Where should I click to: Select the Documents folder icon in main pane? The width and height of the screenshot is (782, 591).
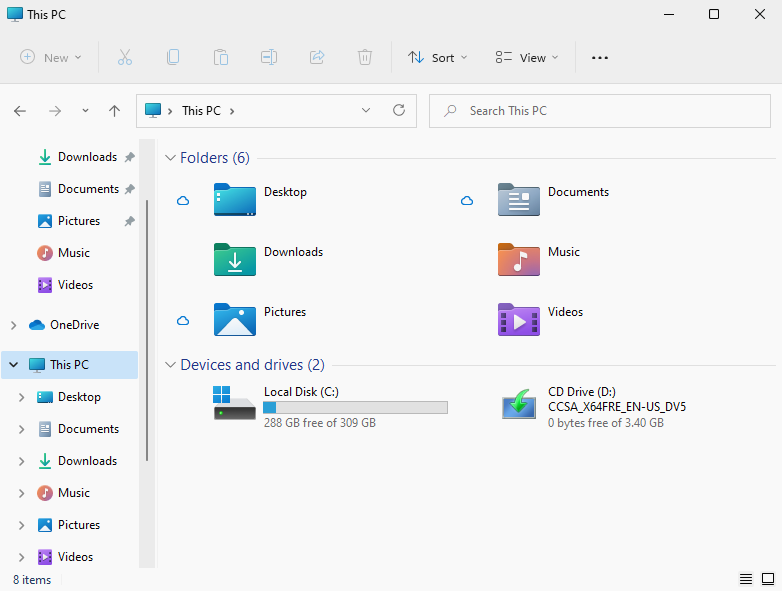click(519, 199)
